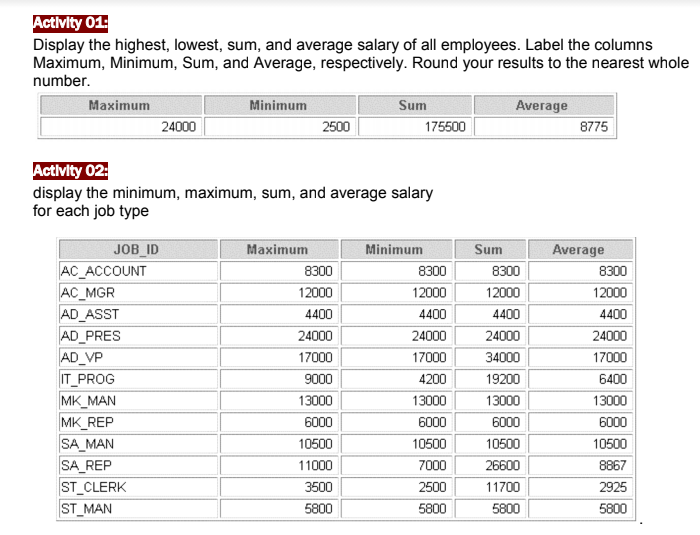
Task: Select the ST_CLERK job cell
Action: tap(138, 487)
